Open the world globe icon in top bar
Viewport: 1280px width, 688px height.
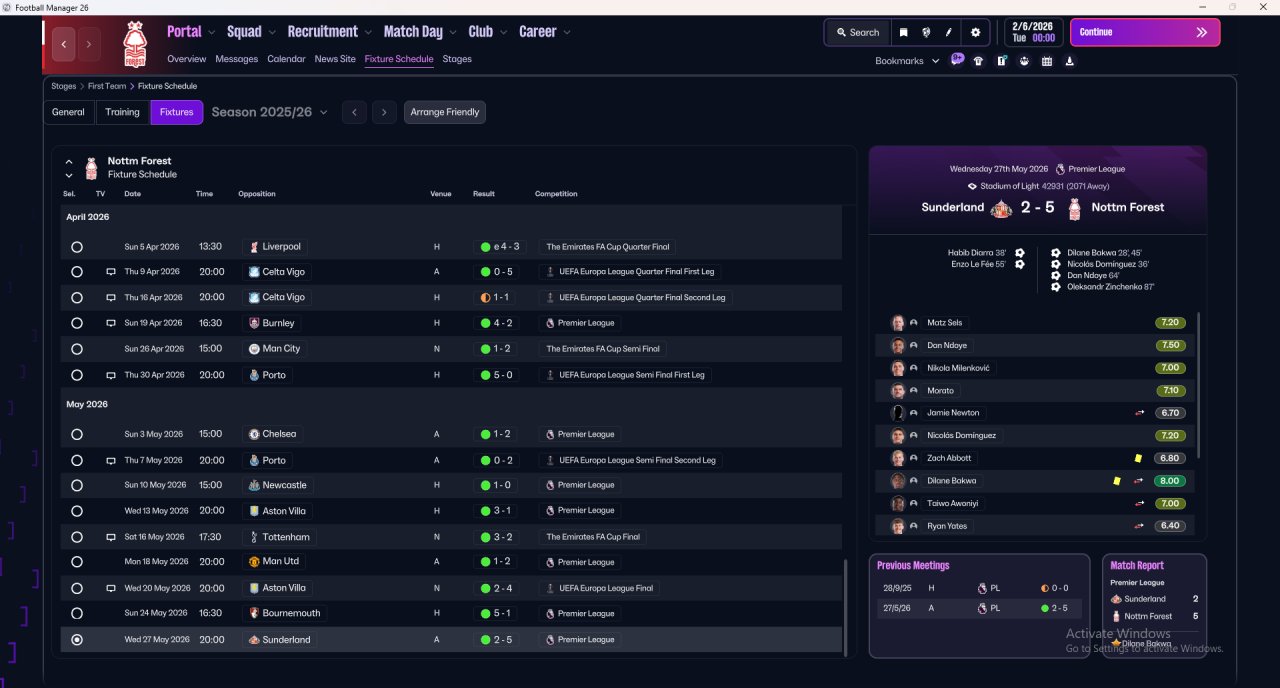point(926,32)
